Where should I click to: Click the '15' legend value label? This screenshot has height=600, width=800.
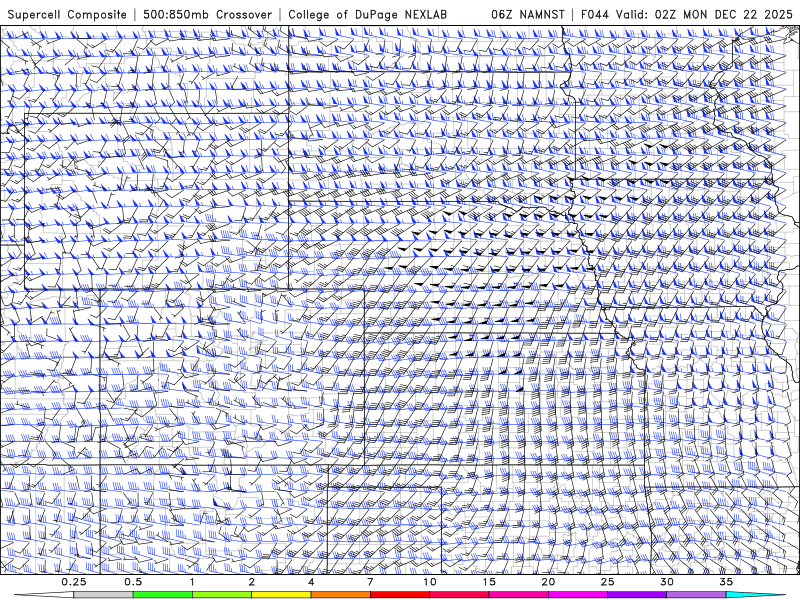click(x=489, y=582)
